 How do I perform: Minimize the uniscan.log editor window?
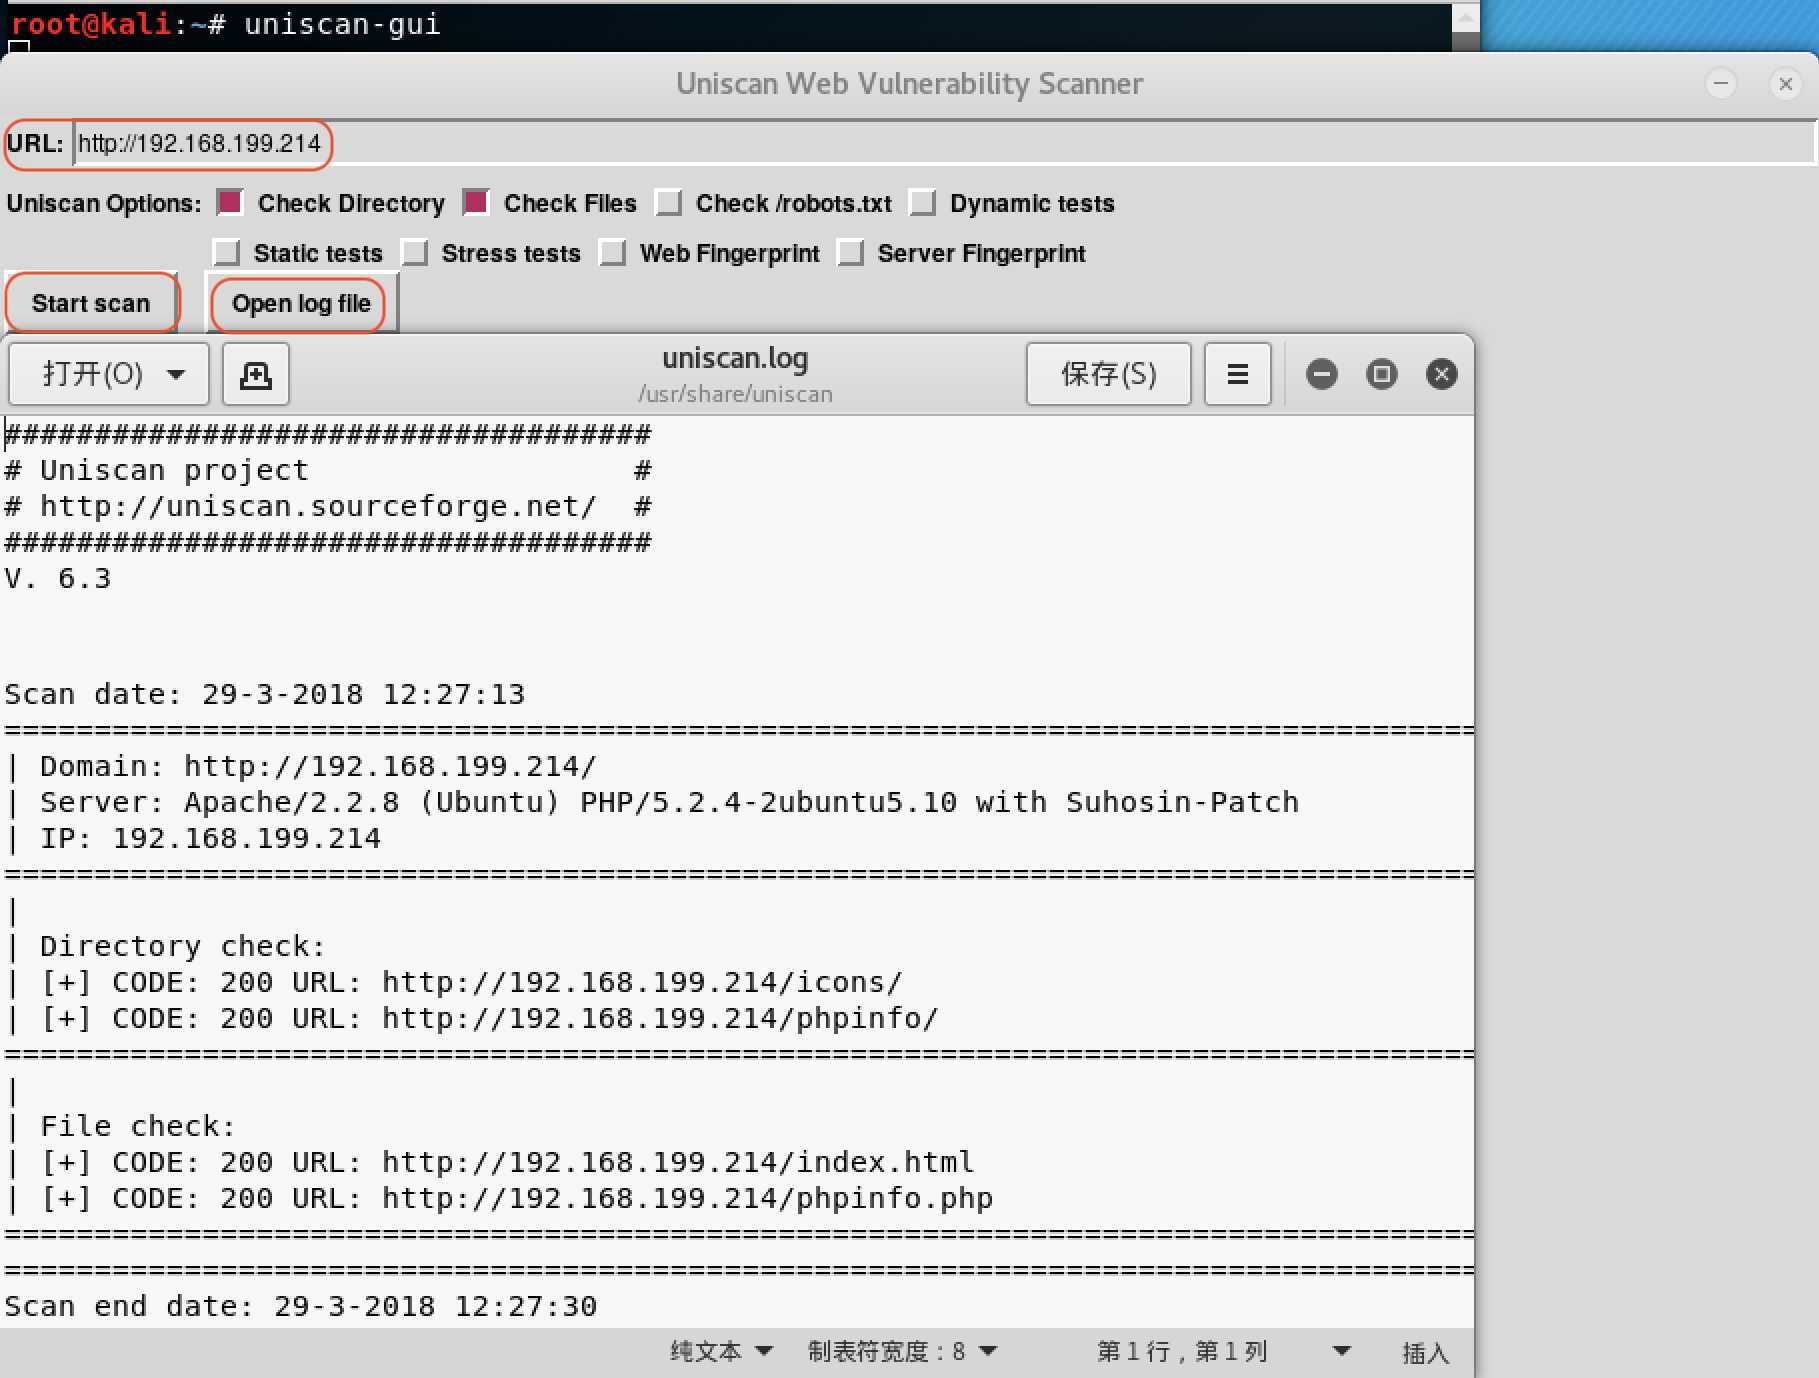pos(1322,374)
